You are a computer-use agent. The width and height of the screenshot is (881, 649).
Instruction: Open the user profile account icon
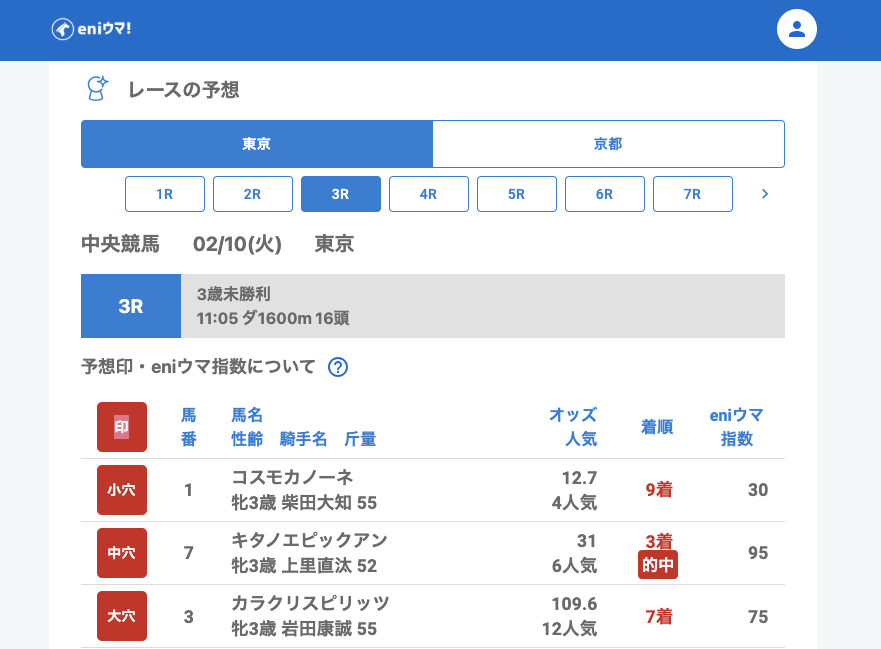coord(797,29)
